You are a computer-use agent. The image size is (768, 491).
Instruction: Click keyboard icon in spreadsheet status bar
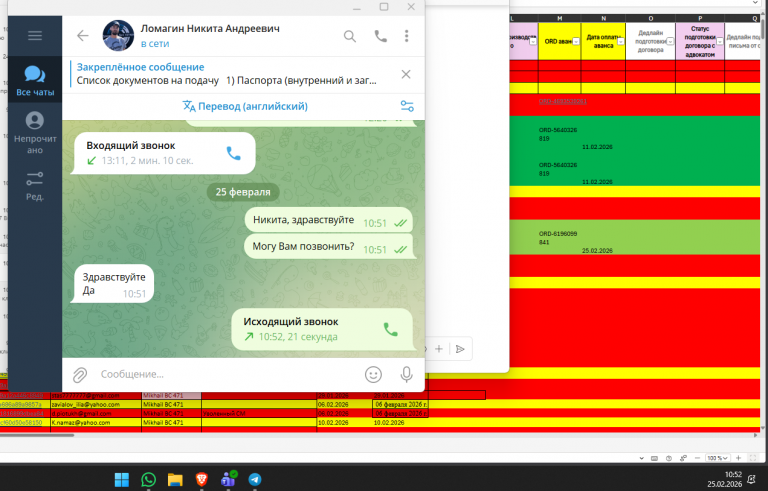pos(654,458)
